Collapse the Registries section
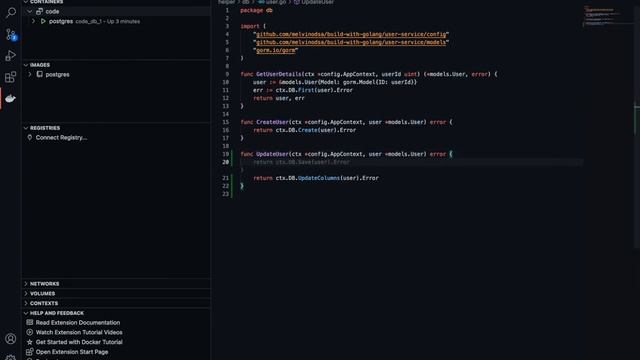 pyautogui.click(x=26, y=128)
